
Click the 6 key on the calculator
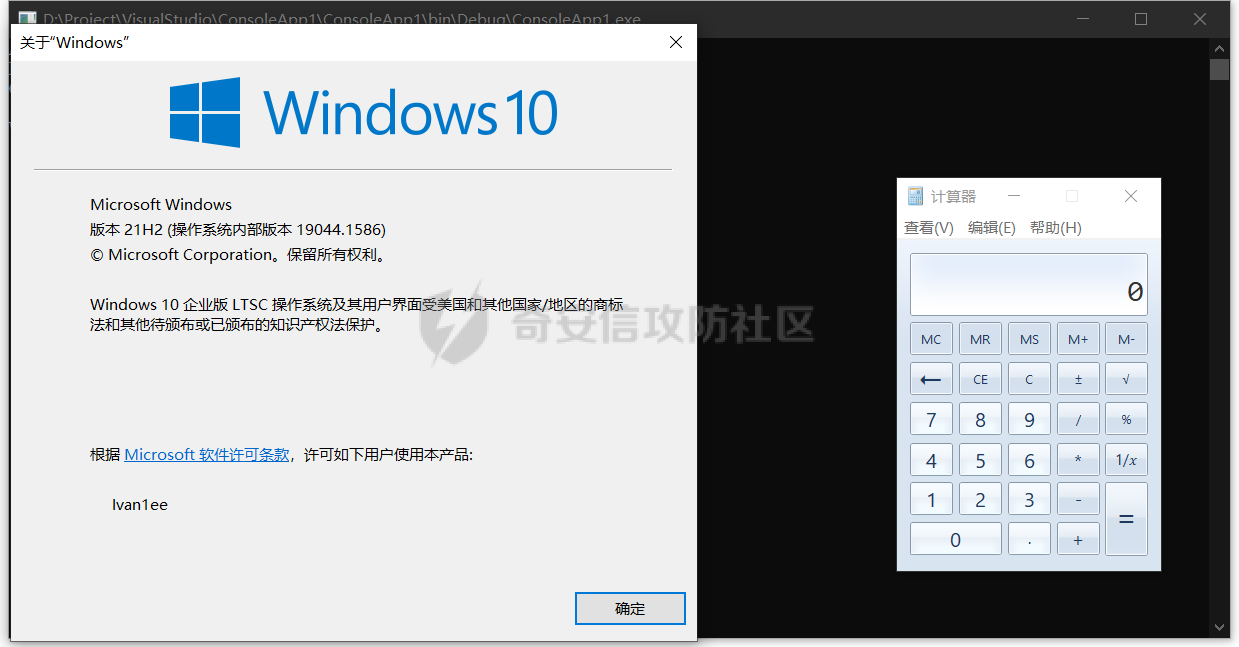click(x=1029, y=460)
